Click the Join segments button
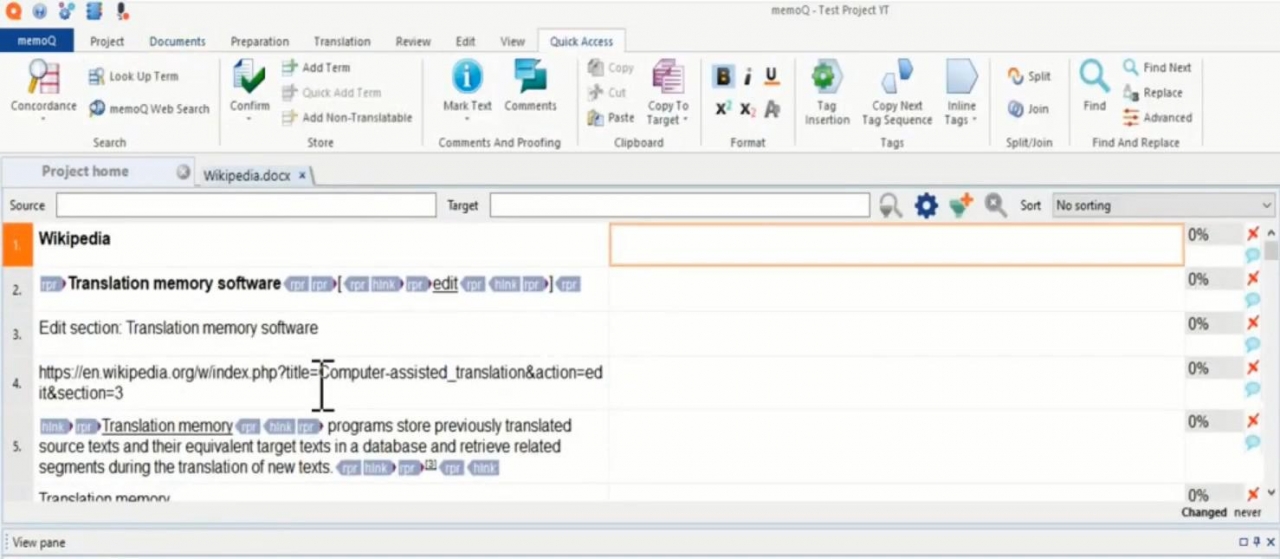The image size is (1280, 559). [x=1029, y=109]
